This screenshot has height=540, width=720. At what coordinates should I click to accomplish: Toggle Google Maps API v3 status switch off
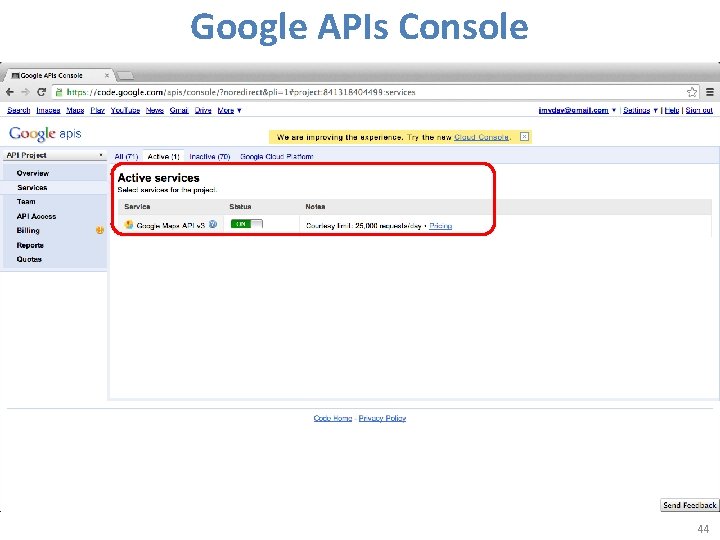pyautogui.click(x=247, y=224)
